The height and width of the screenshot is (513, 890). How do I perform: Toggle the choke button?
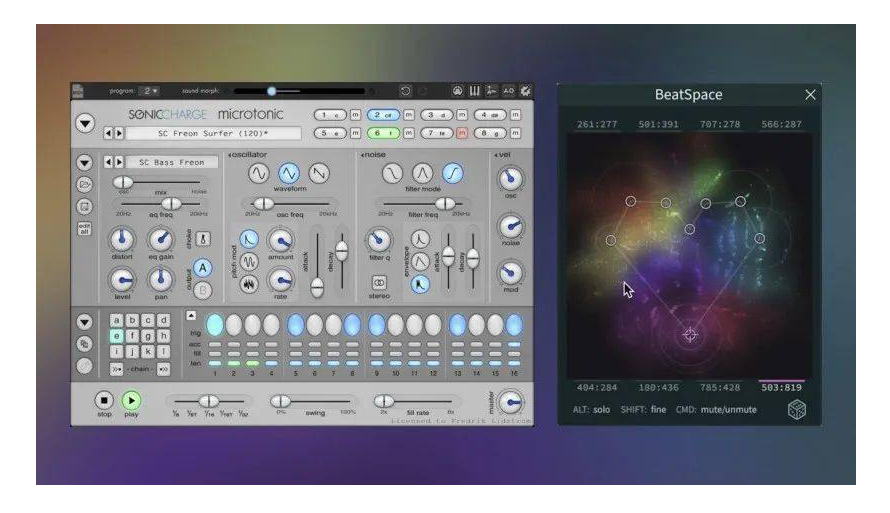[x=203, y=239]
